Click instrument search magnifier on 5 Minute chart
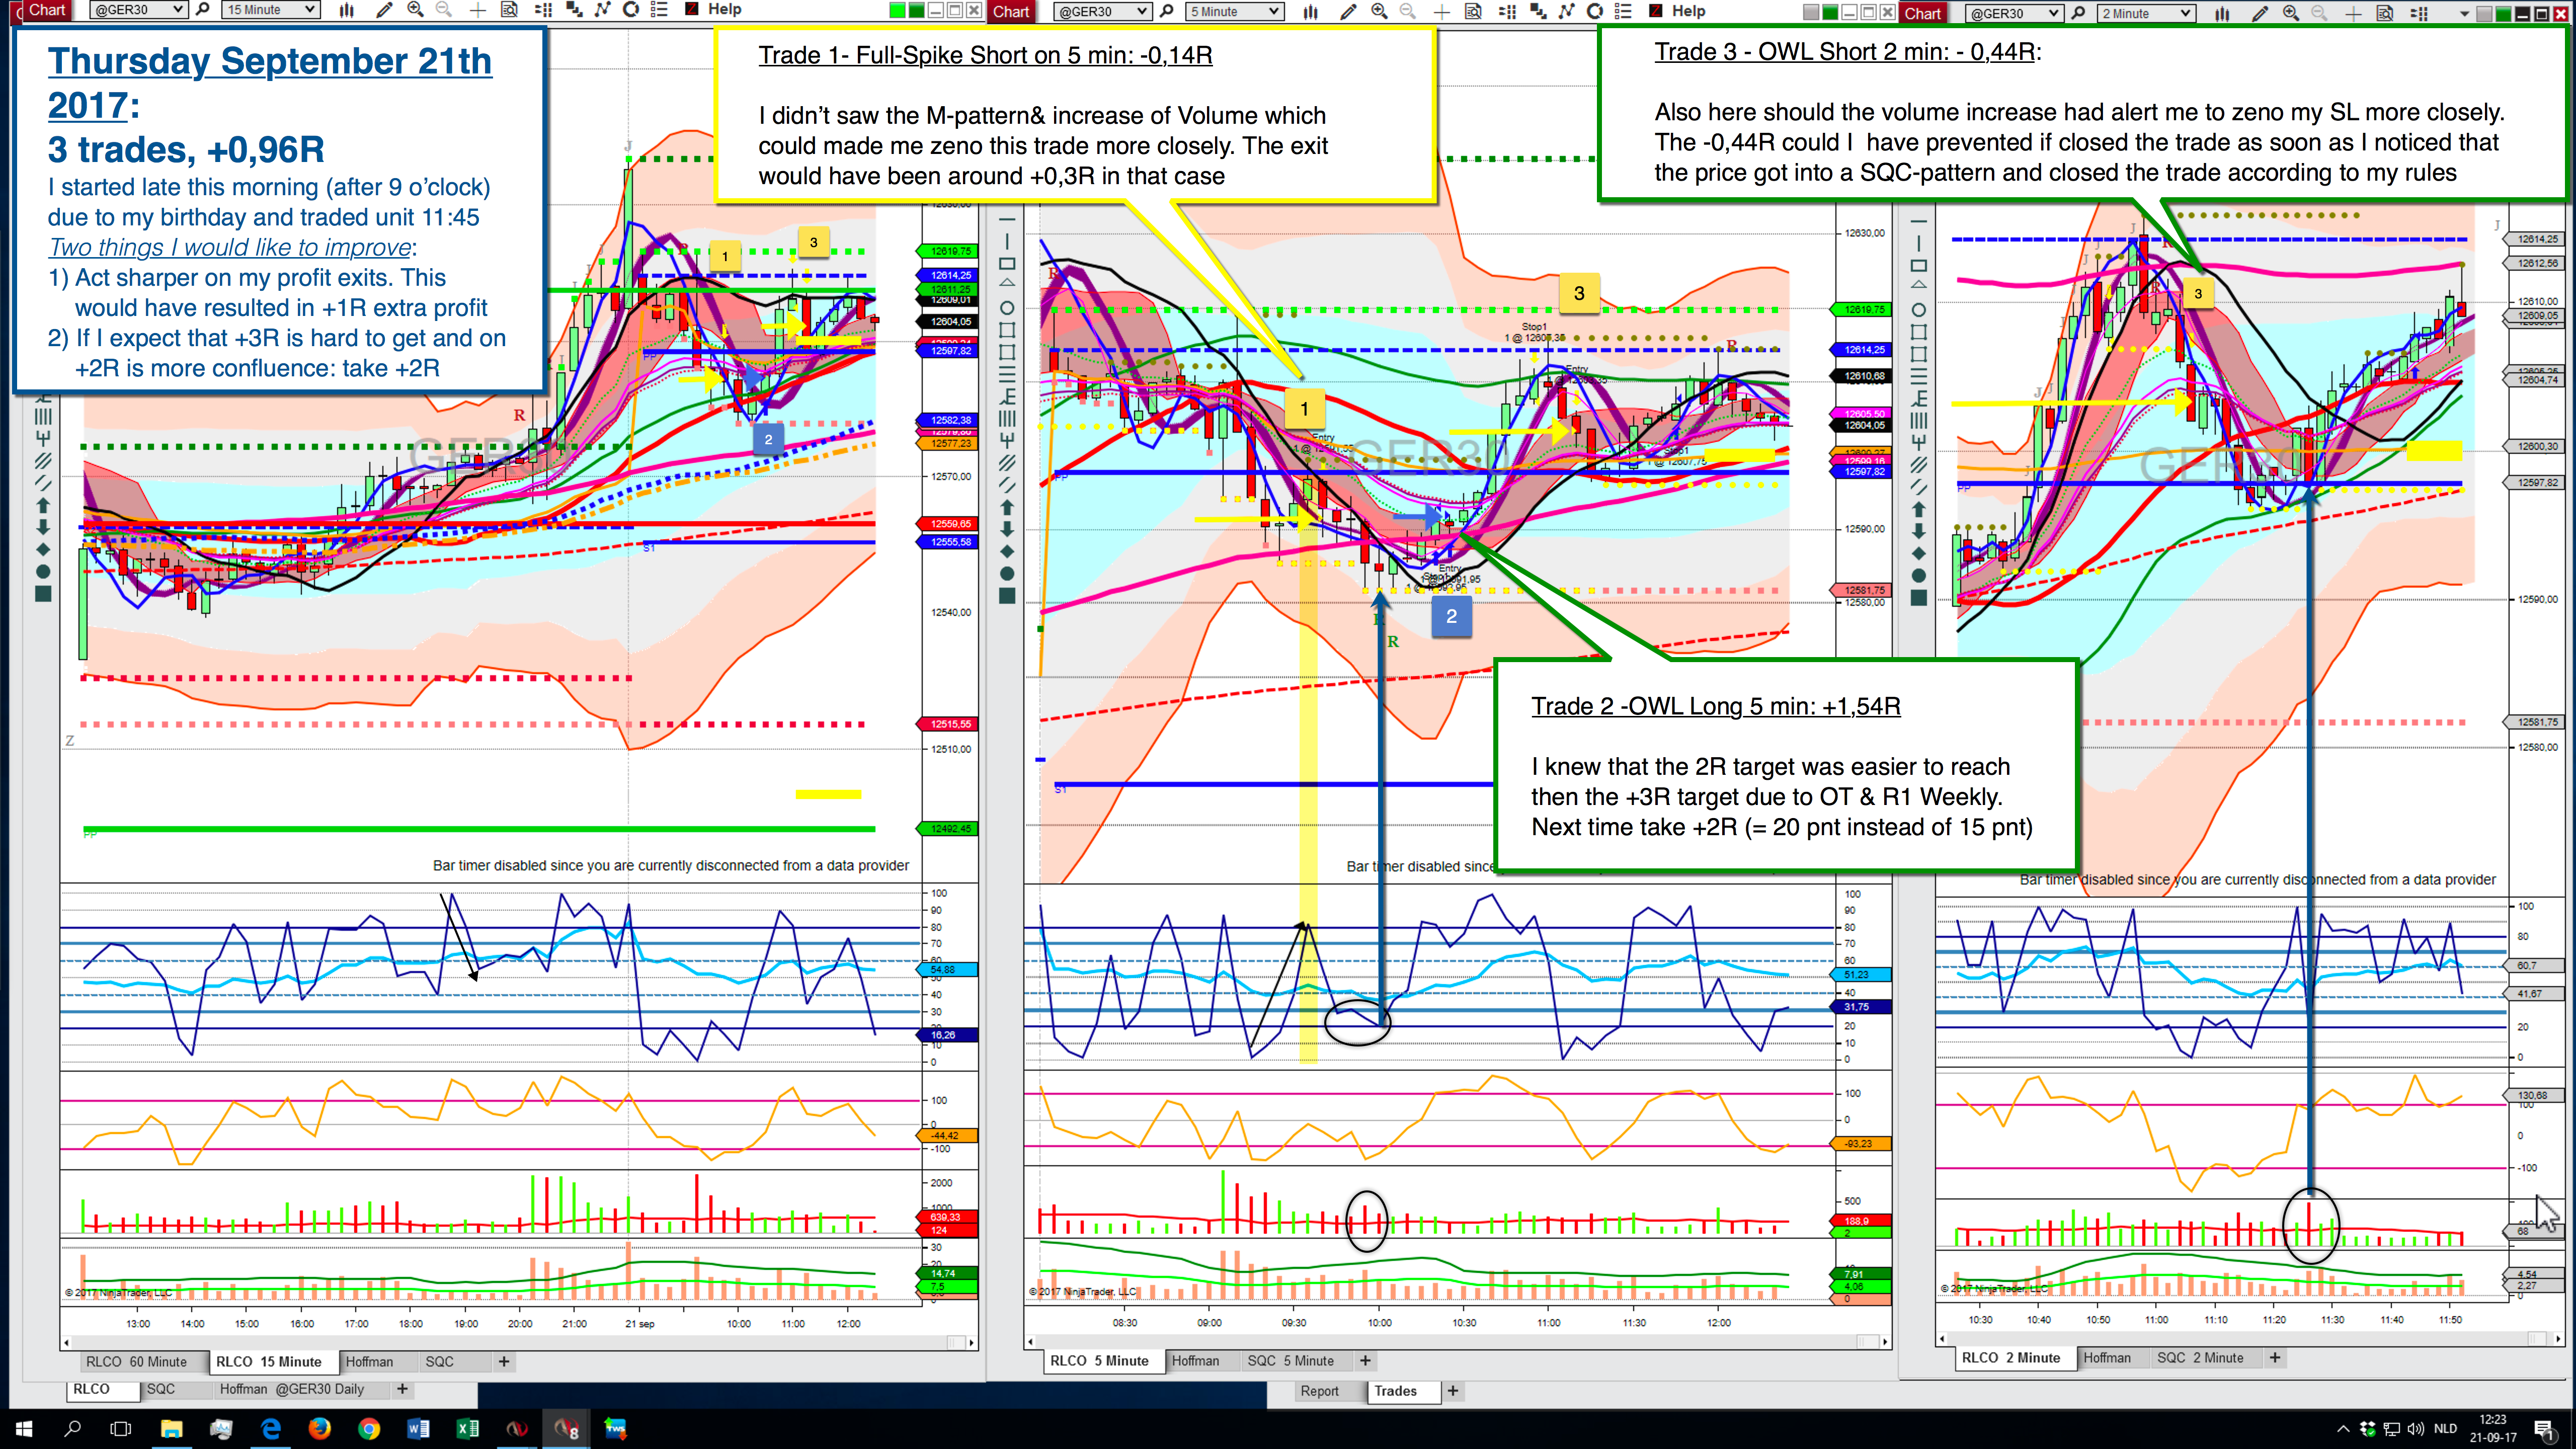The width and height of the screenshot is (2576, 1449). (1167, 12)
